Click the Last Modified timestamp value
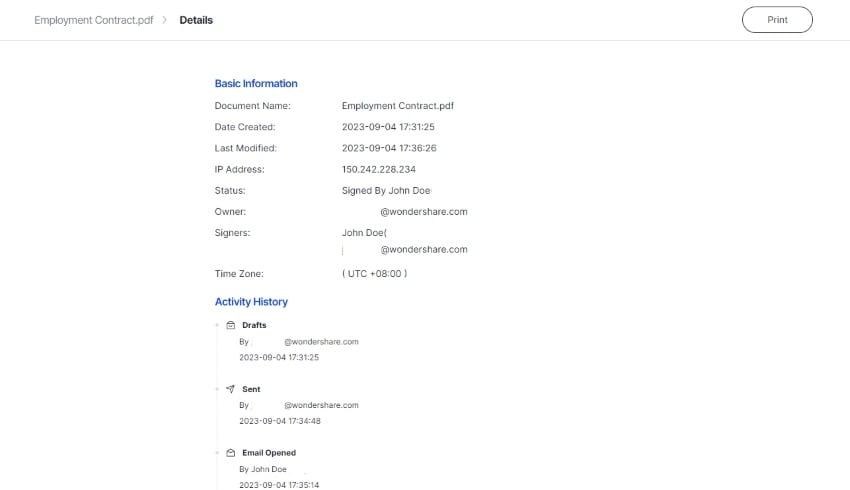This screenshot has height=490, width=850. tap(388, 148)
